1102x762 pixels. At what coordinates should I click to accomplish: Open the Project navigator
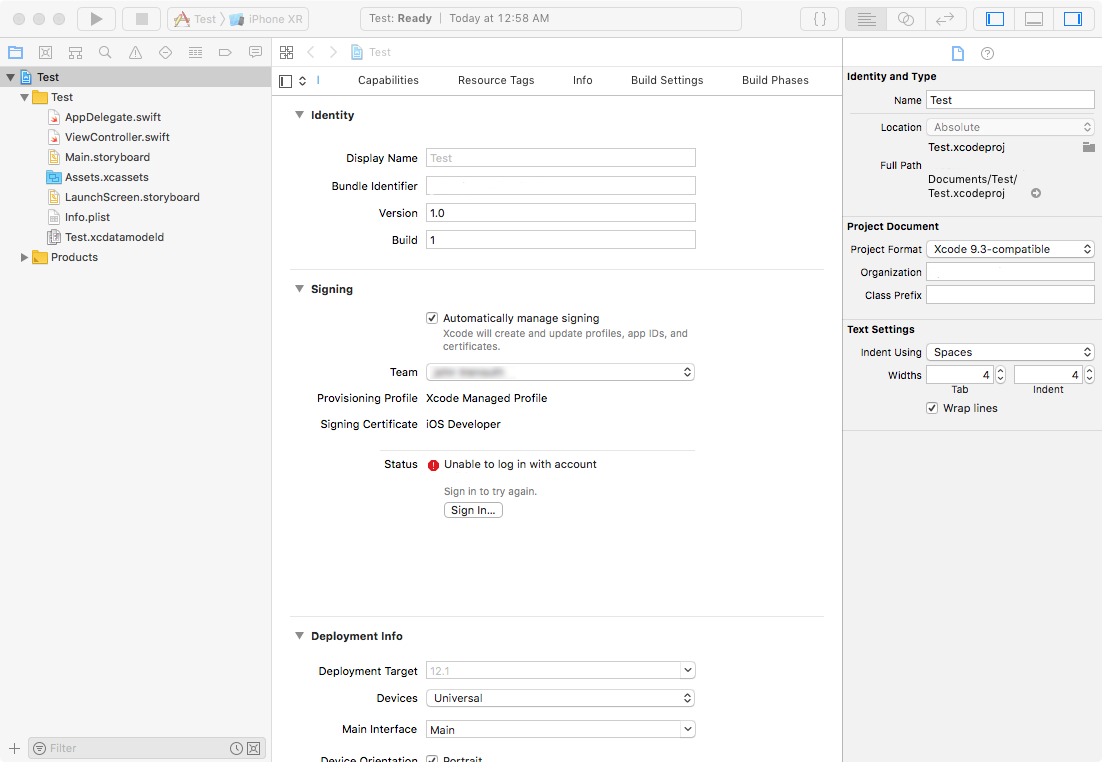coord(15,52)
